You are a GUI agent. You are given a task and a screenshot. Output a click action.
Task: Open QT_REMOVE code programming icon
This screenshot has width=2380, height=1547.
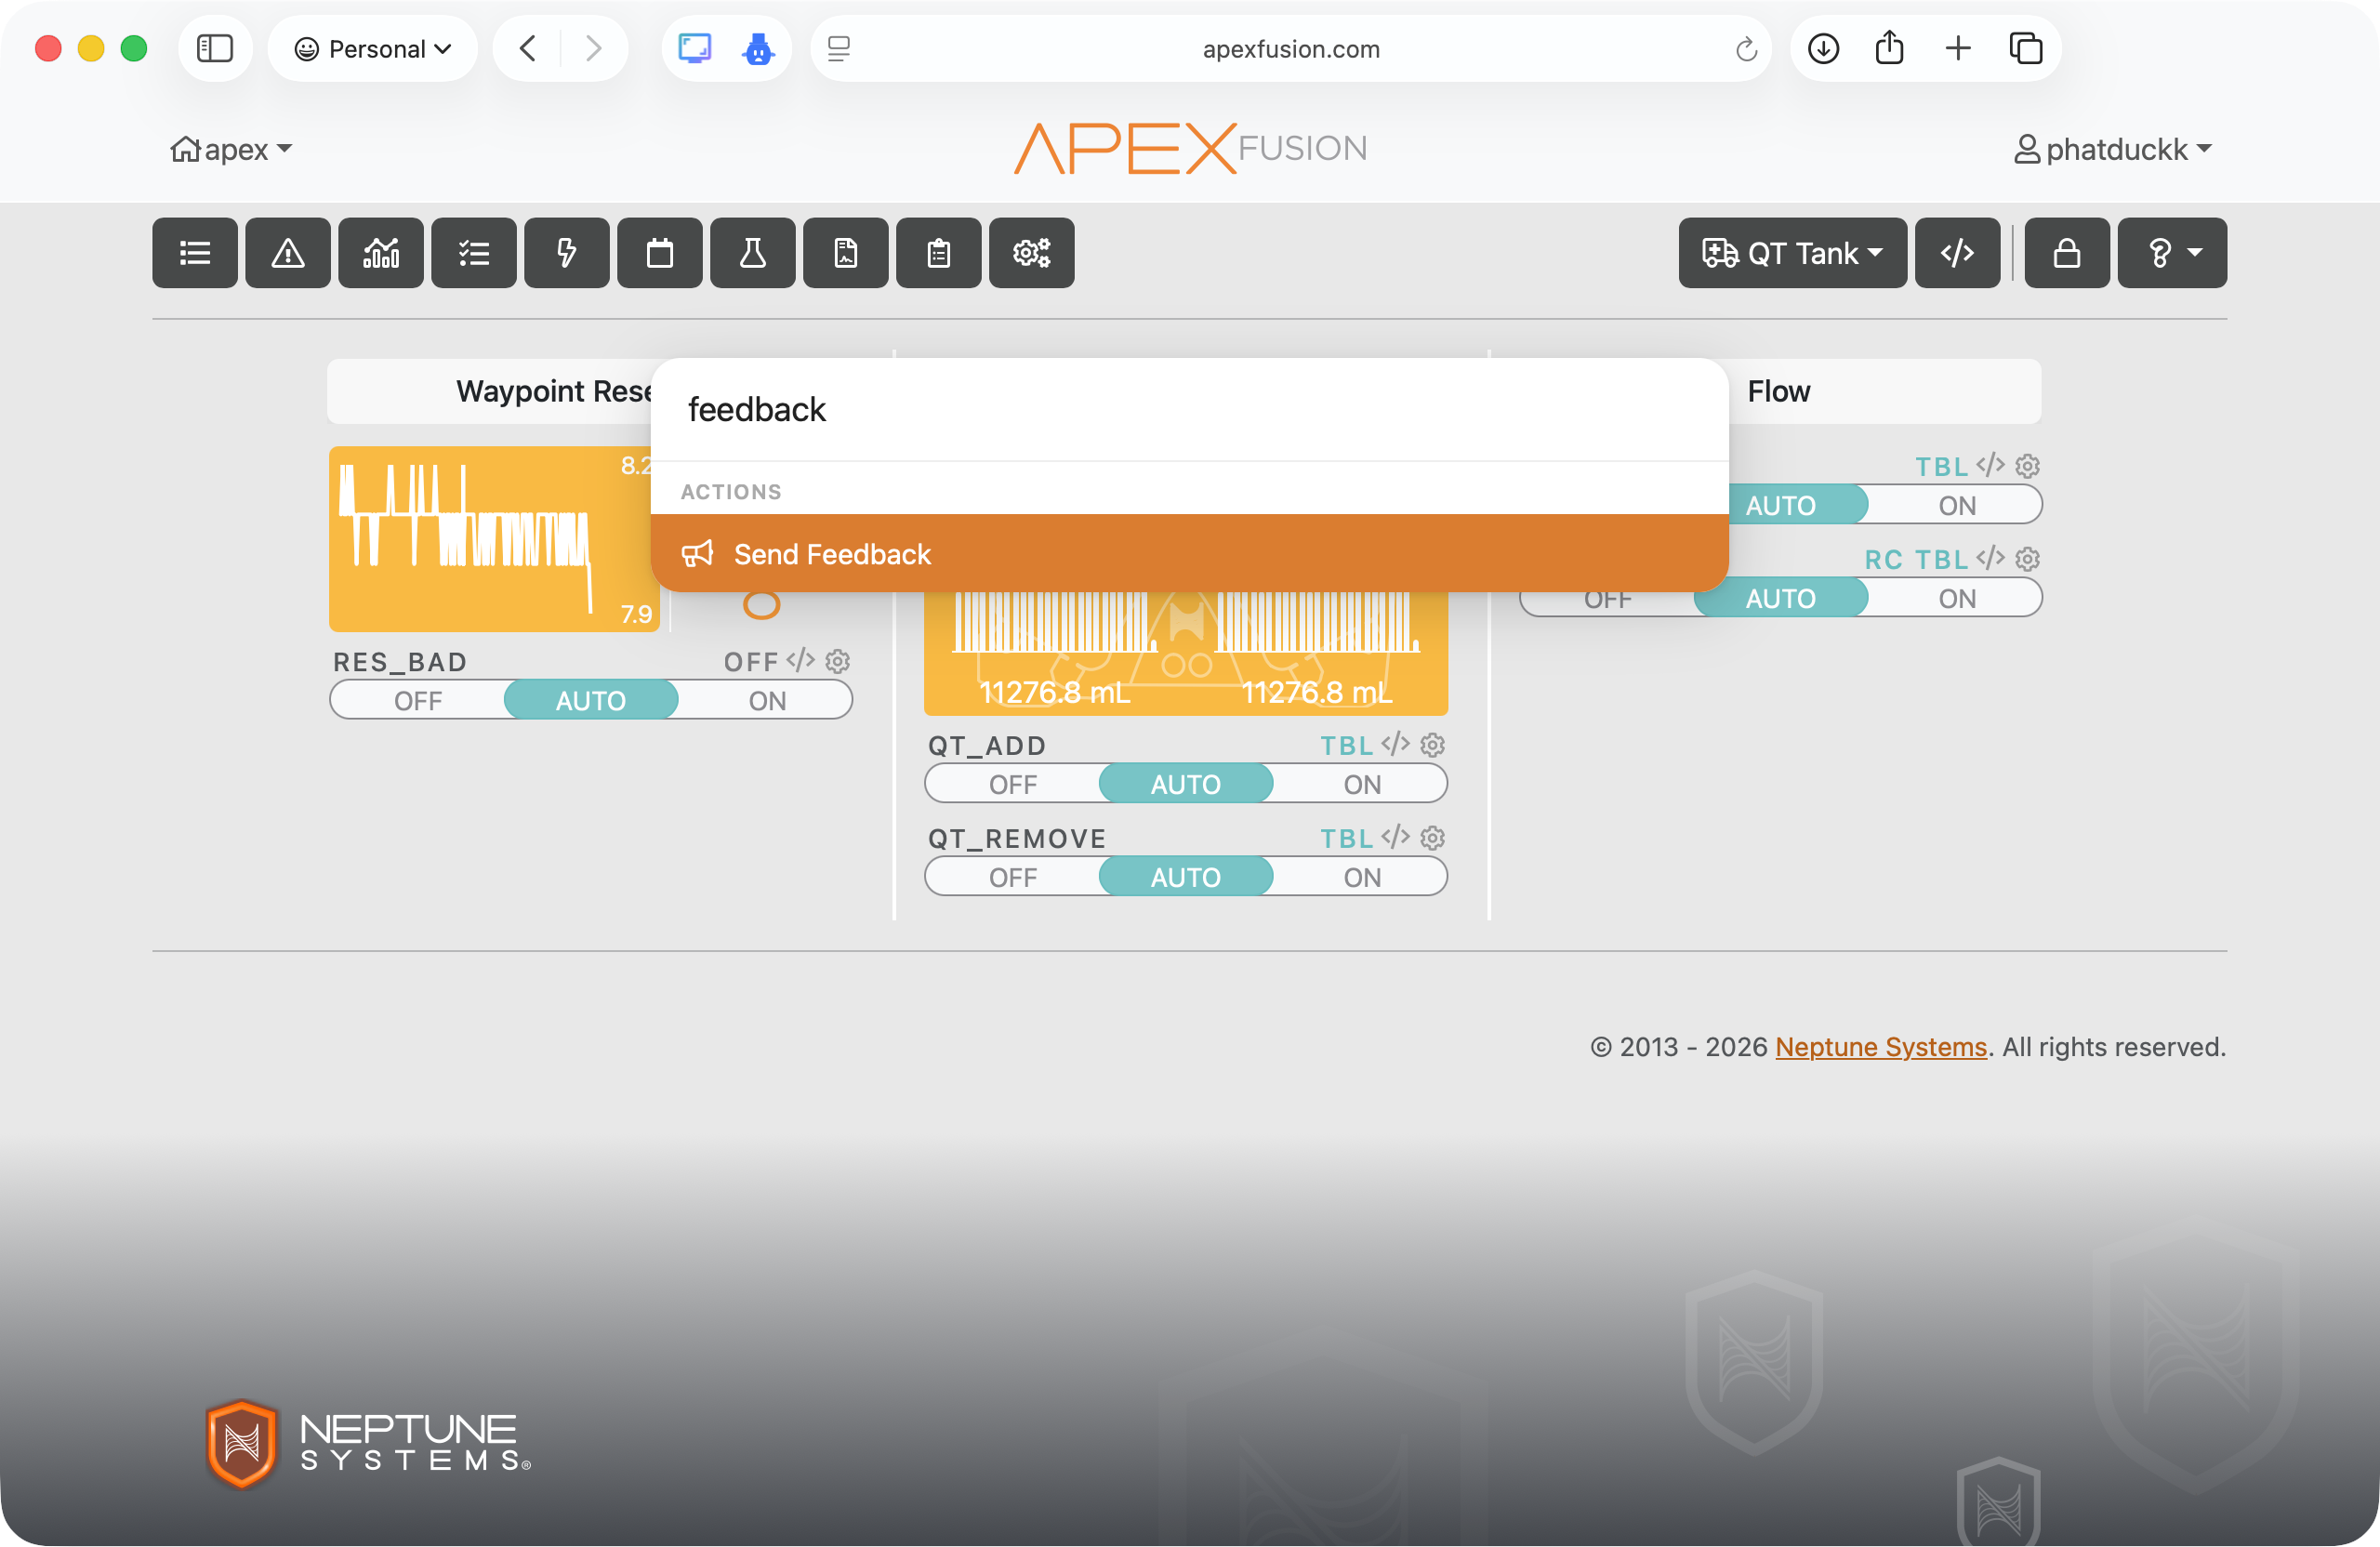tap(1396, 838)
